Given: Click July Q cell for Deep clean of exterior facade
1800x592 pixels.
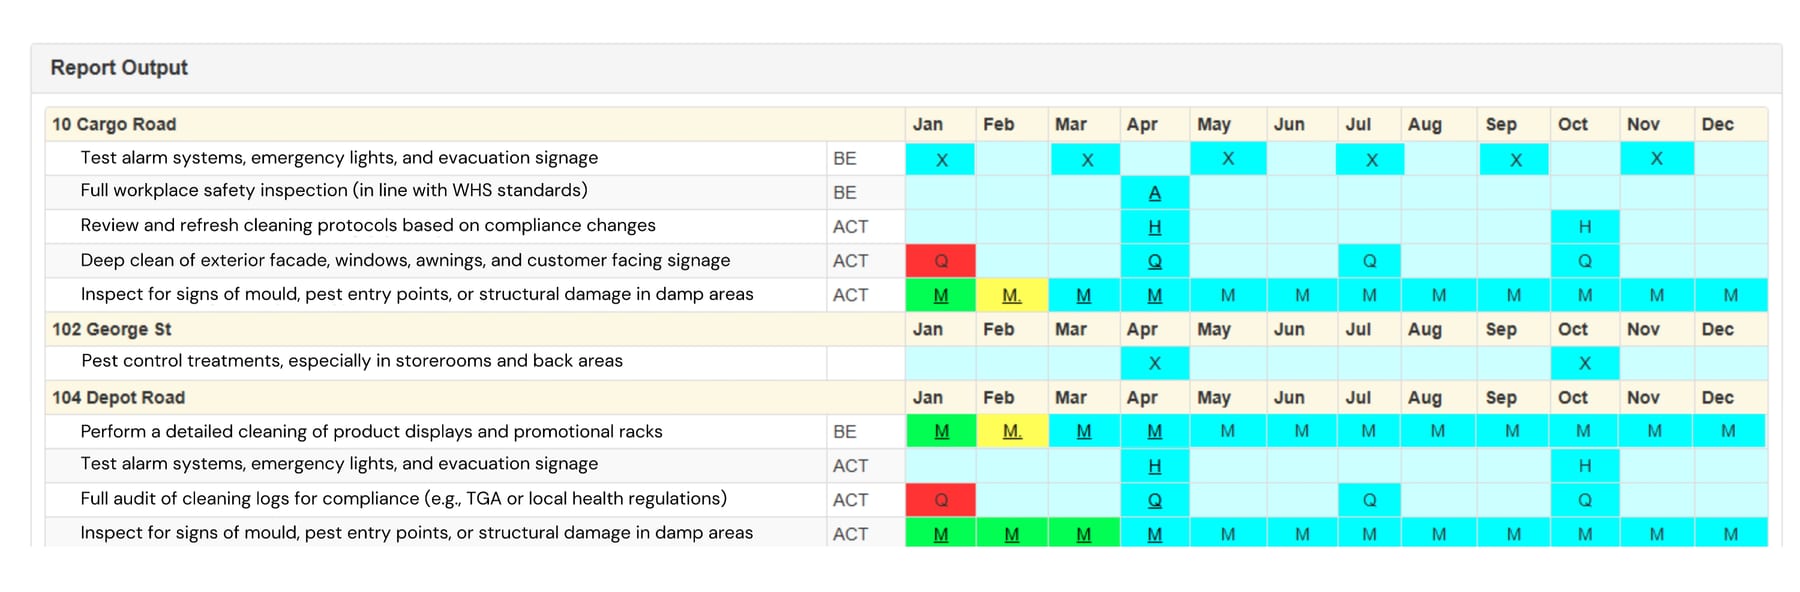Looking at the screenshot, I should [x=1370, y=261].
